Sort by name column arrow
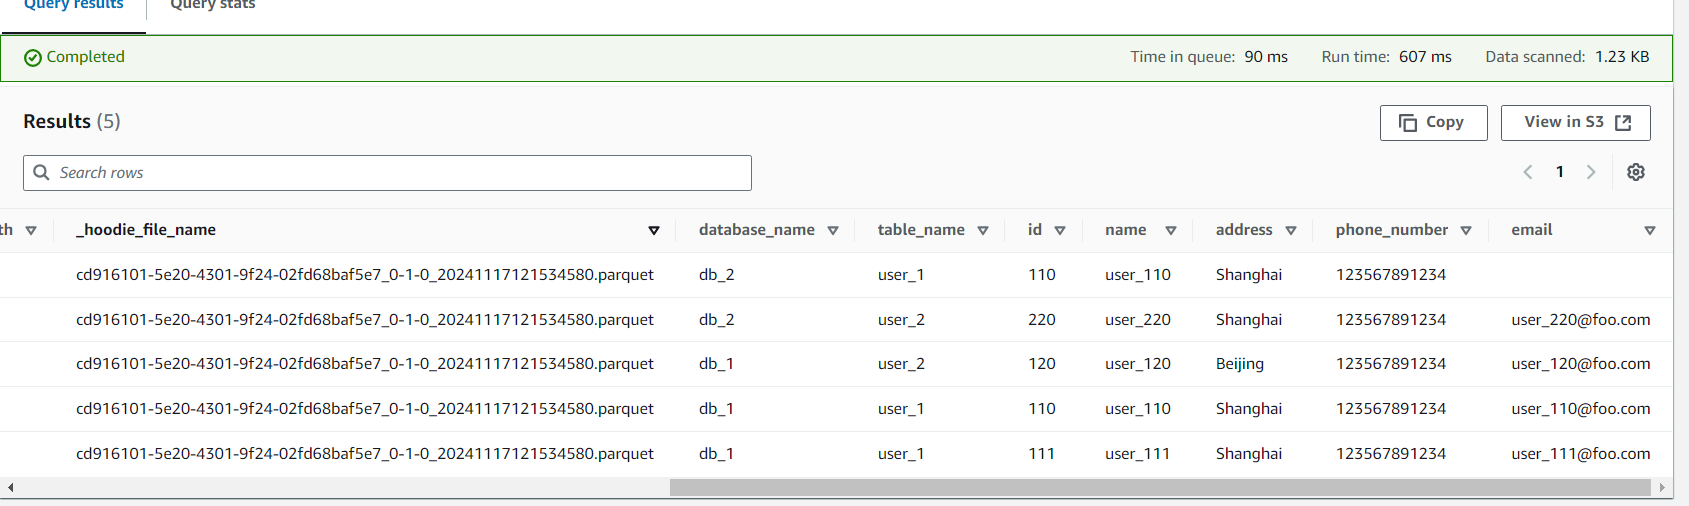The height and width of the screenshot is (506, 1689). [1171, 231]
